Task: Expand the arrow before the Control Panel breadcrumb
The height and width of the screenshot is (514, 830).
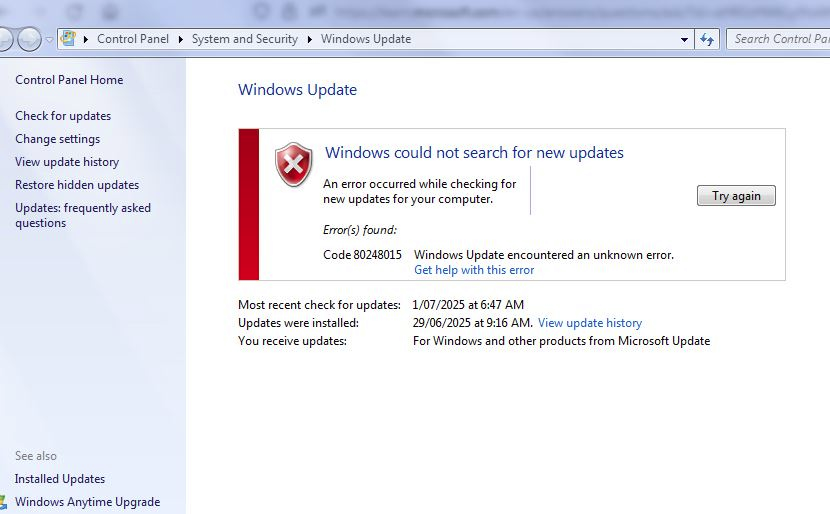Action: pyautogui.click(x=86, y=39)
